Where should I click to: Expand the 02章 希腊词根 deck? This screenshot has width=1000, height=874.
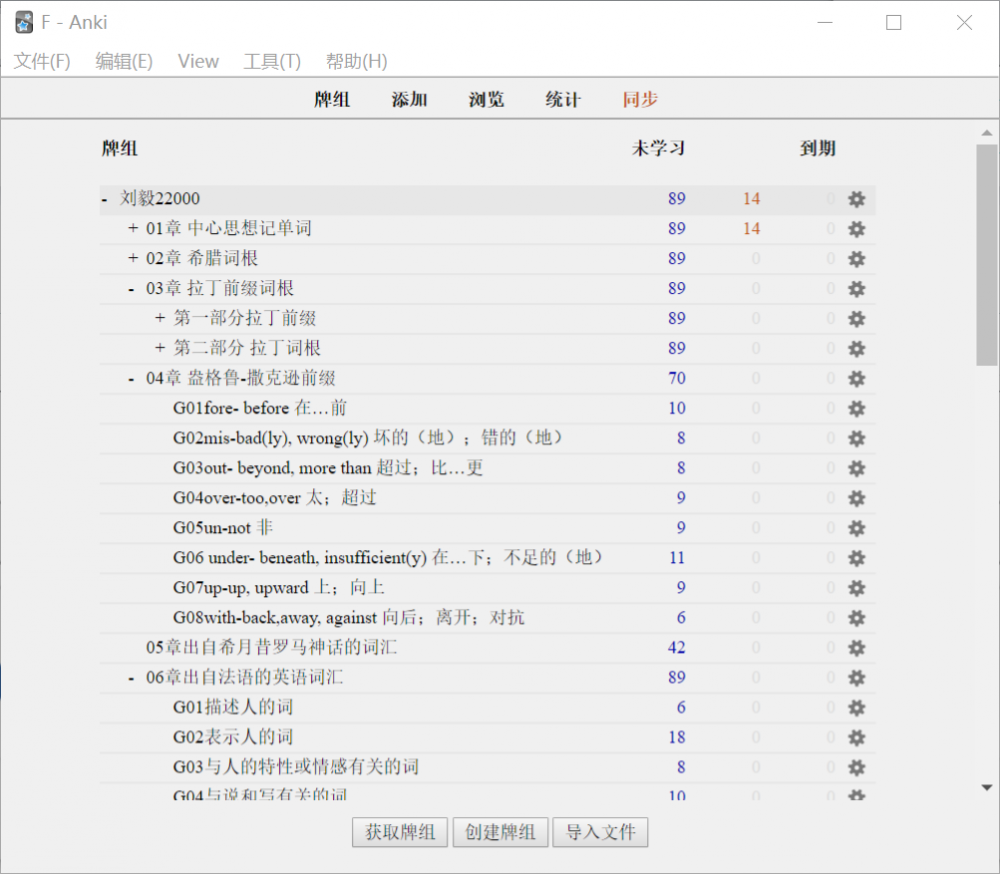pyautogui.click(x=133, y=258)
